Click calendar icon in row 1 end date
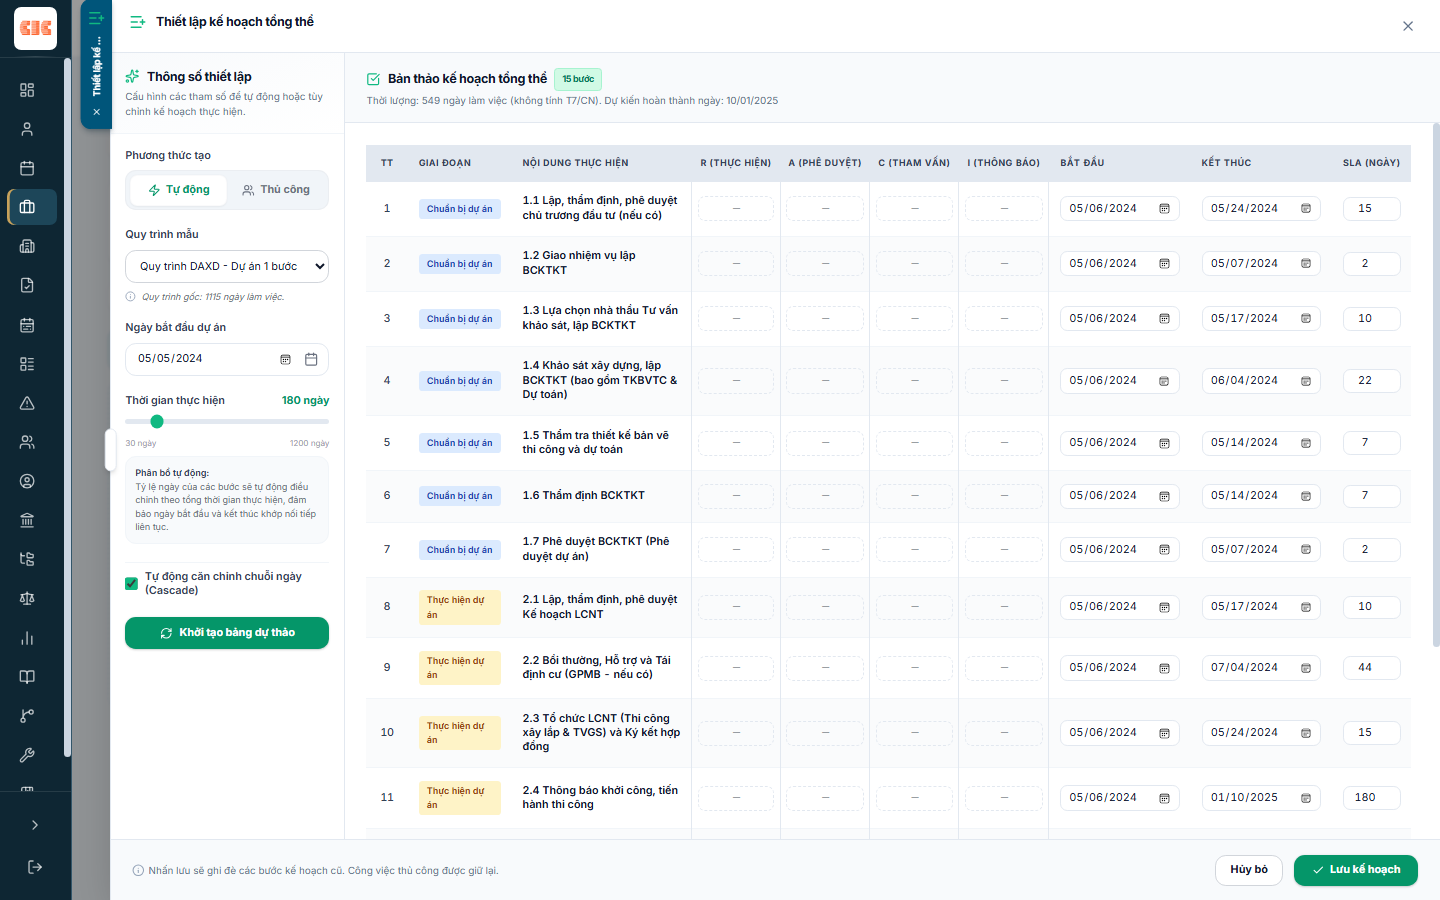 [1306, 209]
